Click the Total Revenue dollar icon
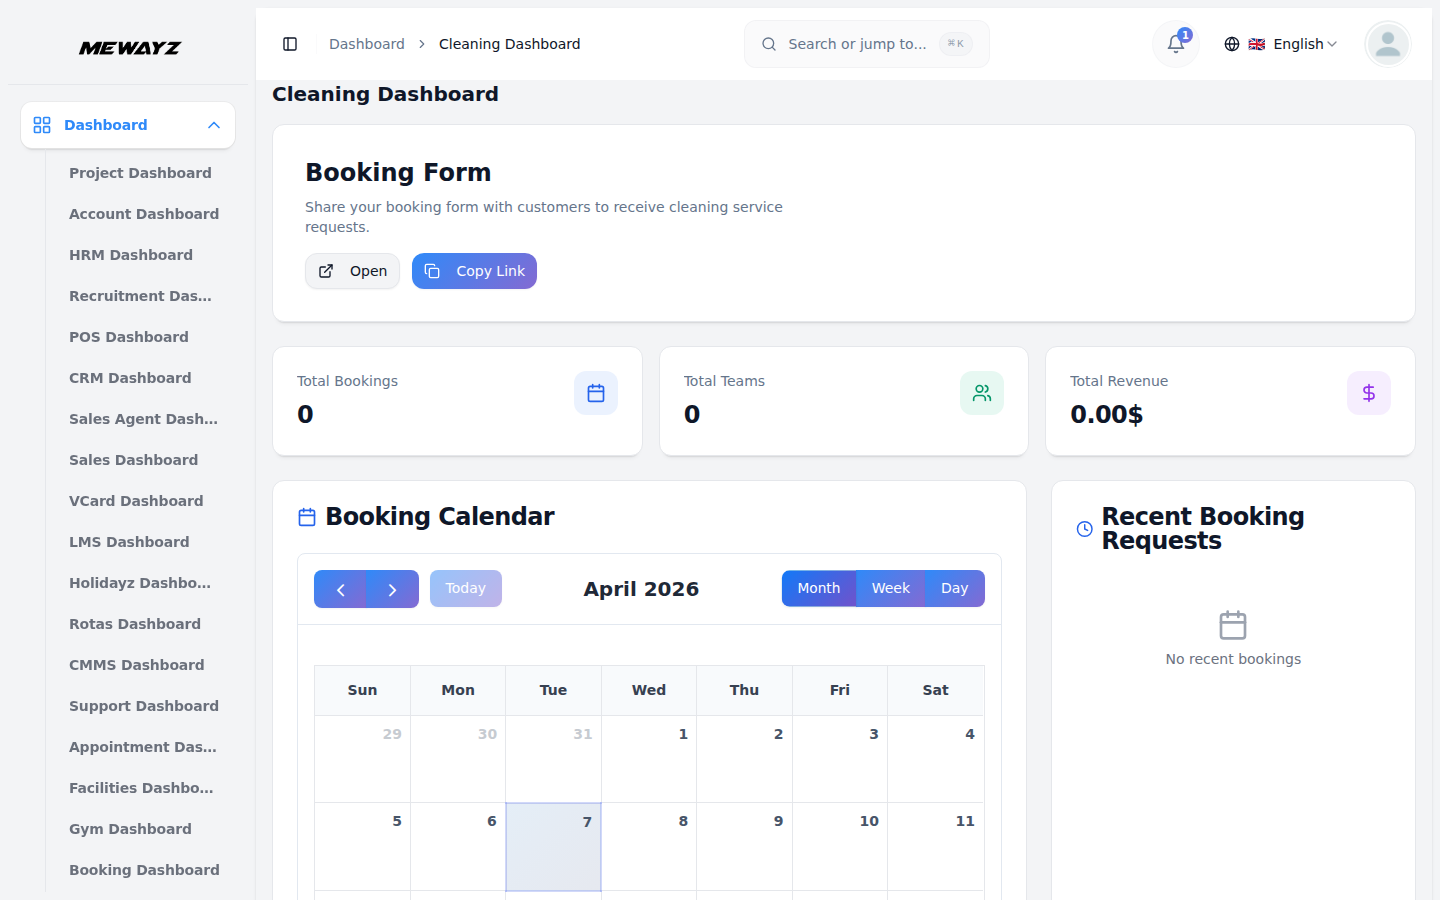This screenshot has width=1440, height=900. (1368, 393)
